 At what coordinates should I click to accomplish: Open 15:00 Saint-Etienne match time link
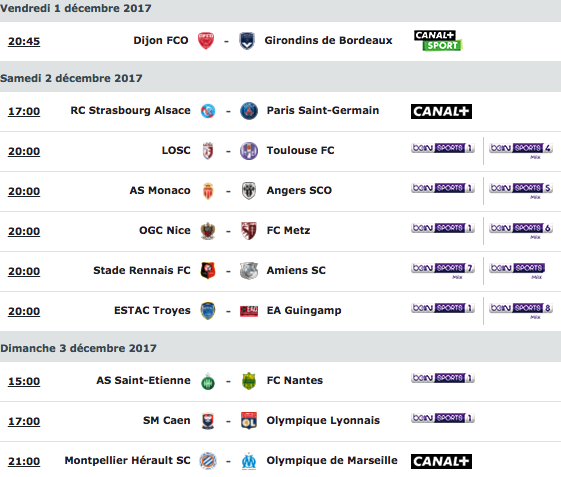click(x=24, y=381)
